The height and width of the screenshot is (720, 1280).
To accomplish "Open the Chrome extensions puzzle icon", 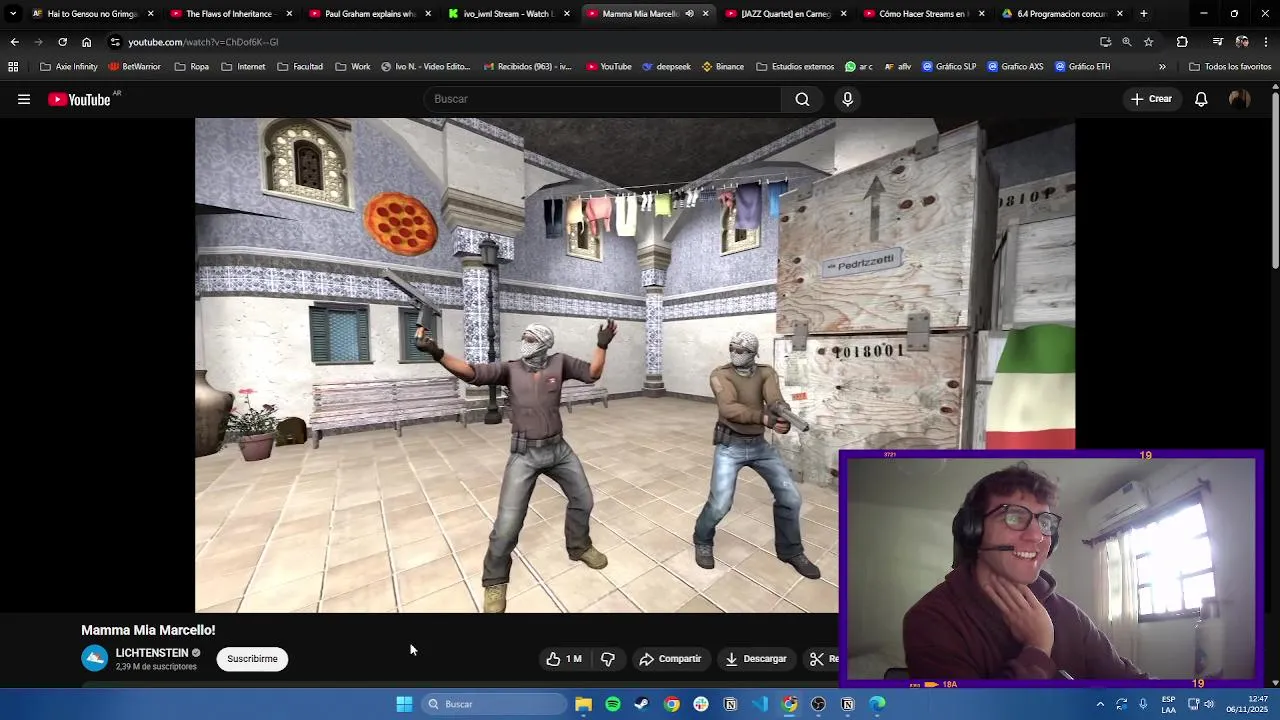I will [x=1182, y=42].
